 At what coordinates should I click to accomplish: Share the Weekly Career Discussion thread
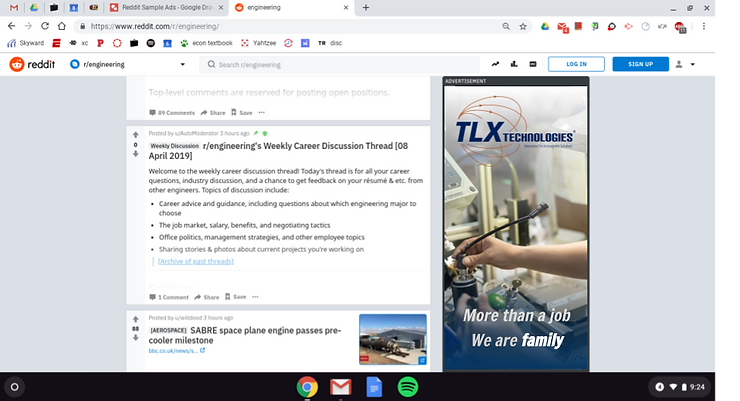(x=207, y=297)
